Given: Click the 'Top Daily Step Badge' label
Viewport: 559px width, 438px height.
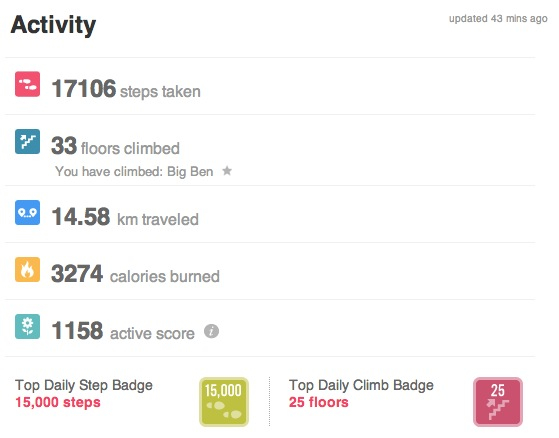Looking at the screenshot, I should click(84, 386).
